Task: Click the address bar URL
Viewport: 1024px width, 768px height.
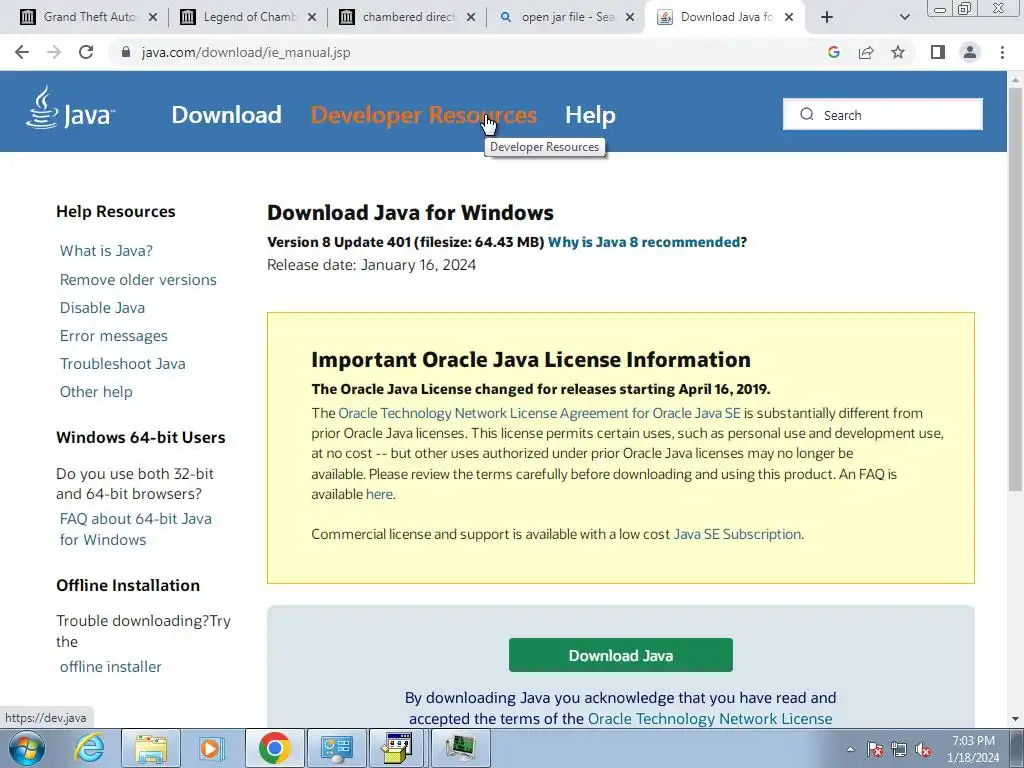Action: 246,52
